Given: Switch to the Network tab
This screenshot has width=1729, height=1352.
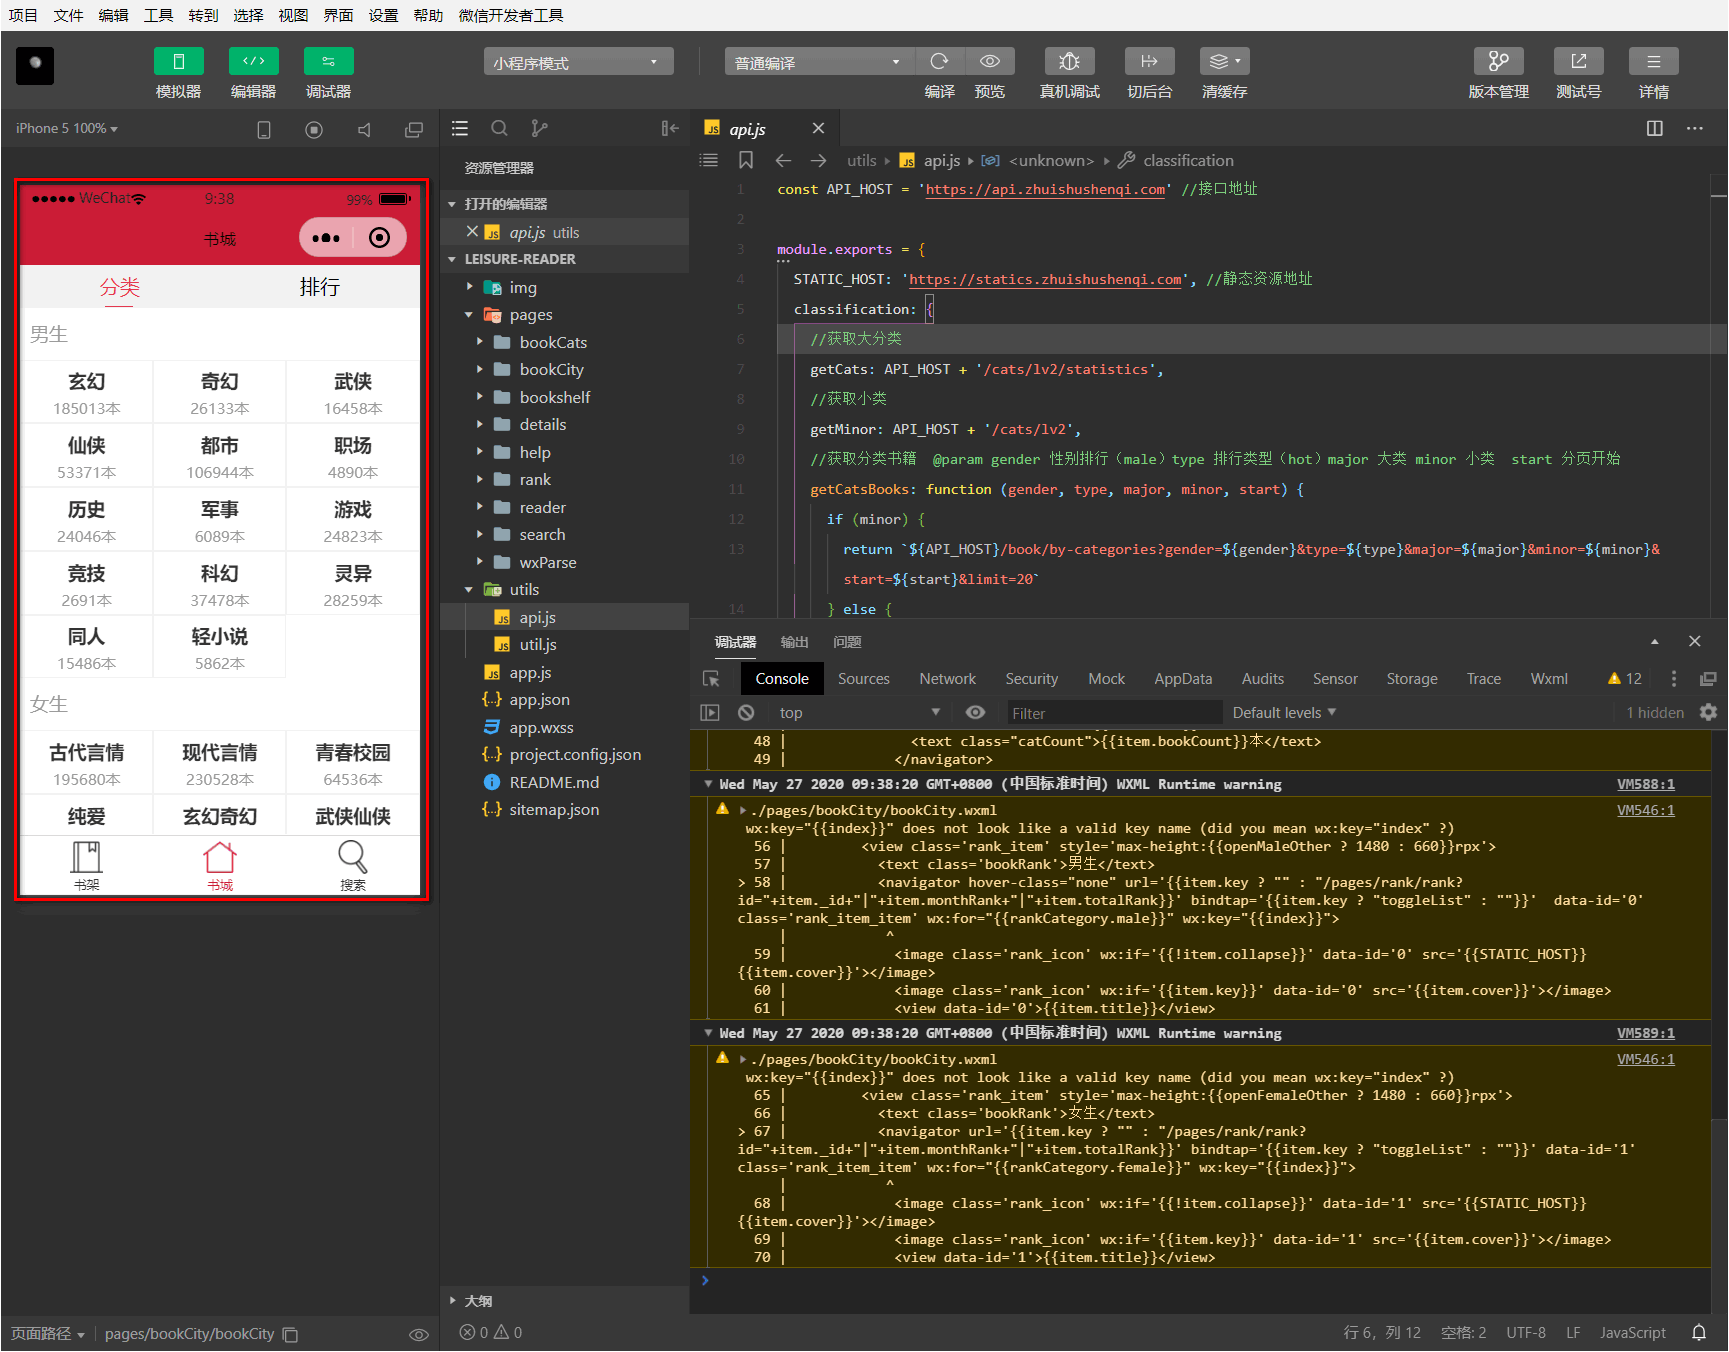Looking at the screenshot, I should (947, 679).
